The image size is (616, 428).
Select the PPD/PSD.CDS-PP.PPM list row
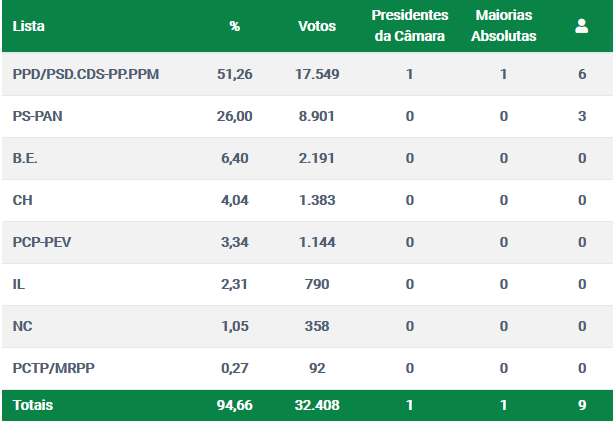tap(308, 74)
